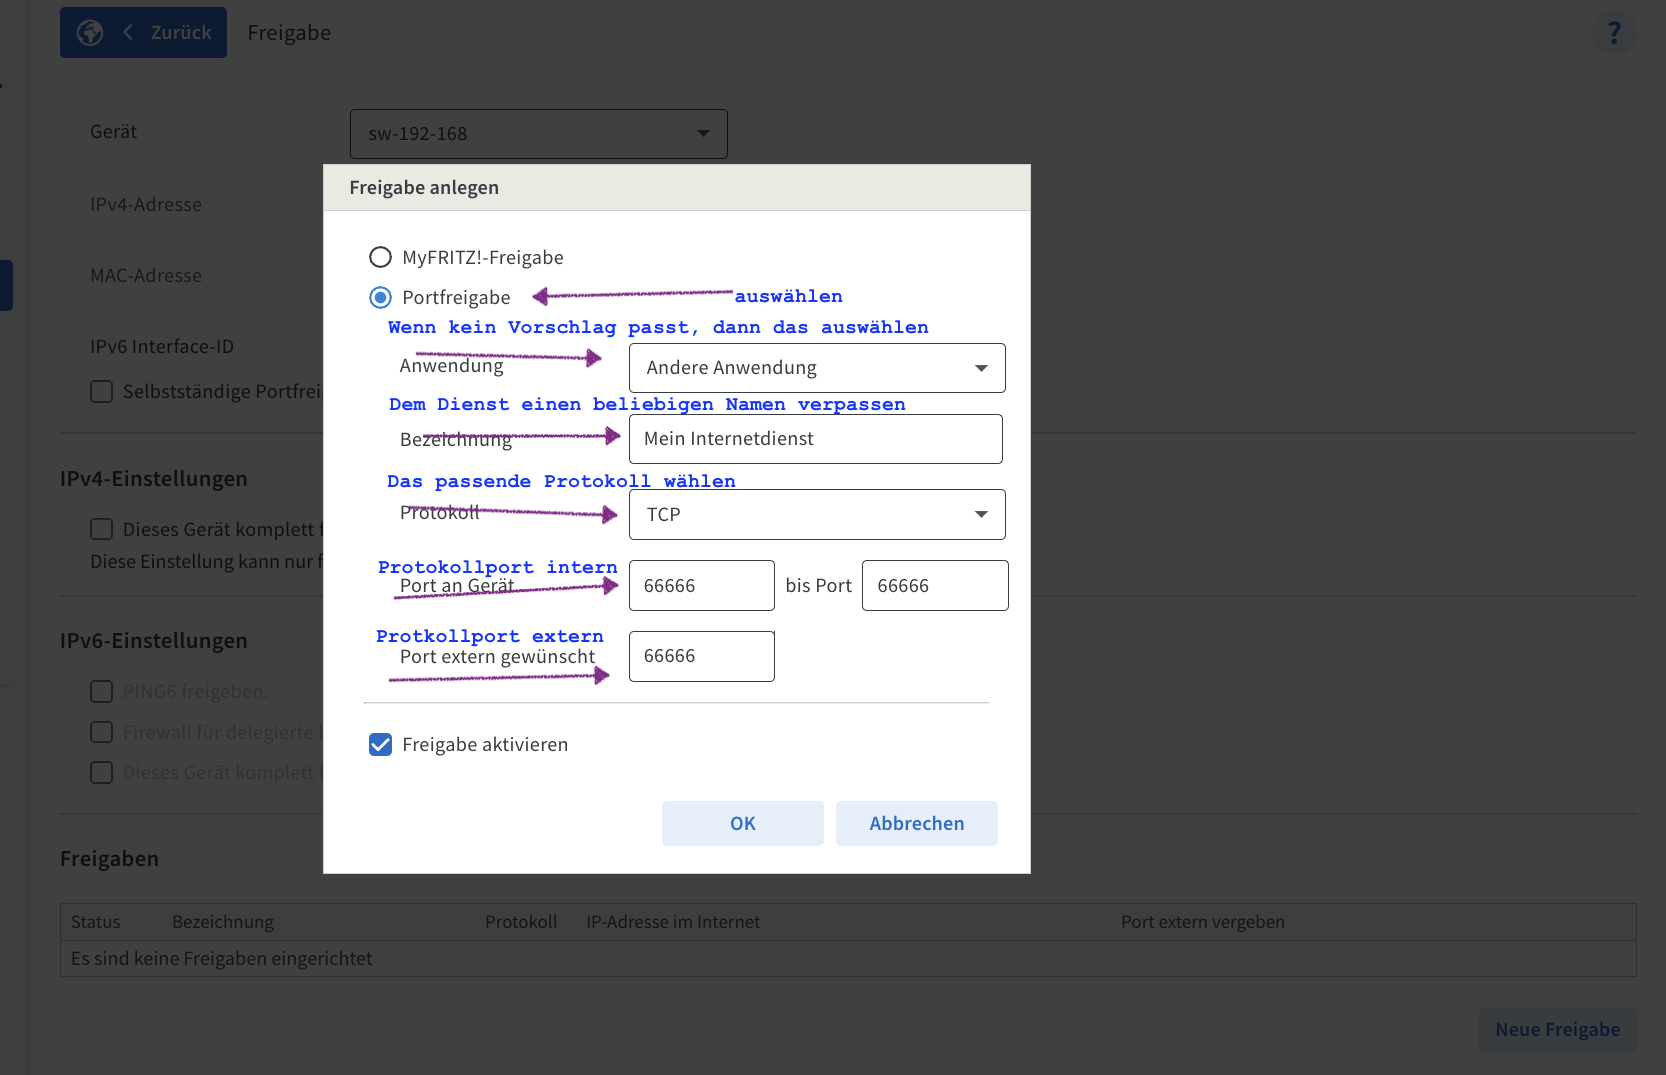Click the back chevron next to Zurück
Viewport: 1666px width, 1075px height.
coord(128,33)
